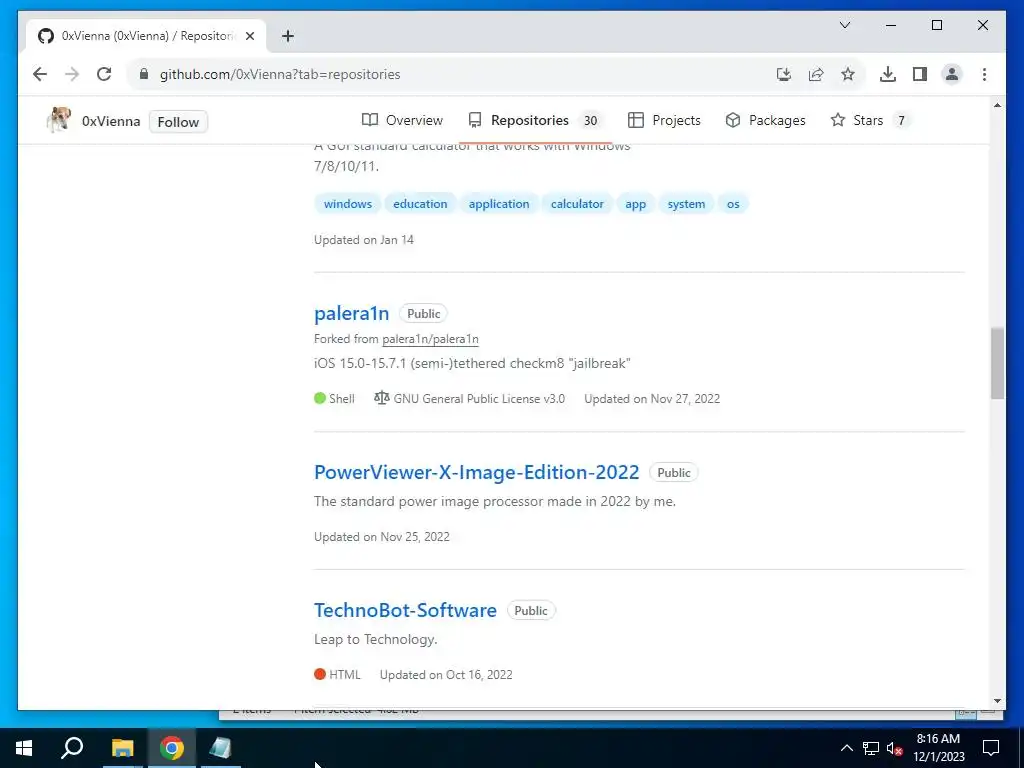Open Chrome downloads
The image size is (1024, 768).
(x=888, y=74)
